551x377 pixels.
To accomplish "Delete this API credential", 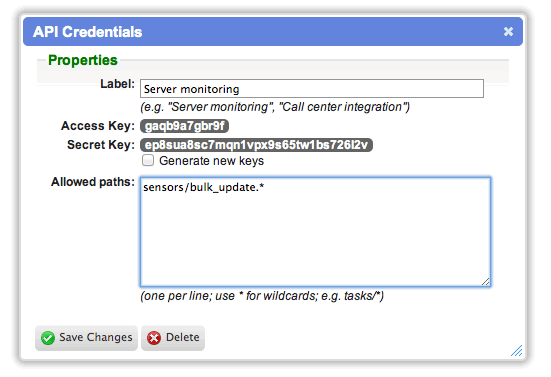I will click(x=173, y=338).
